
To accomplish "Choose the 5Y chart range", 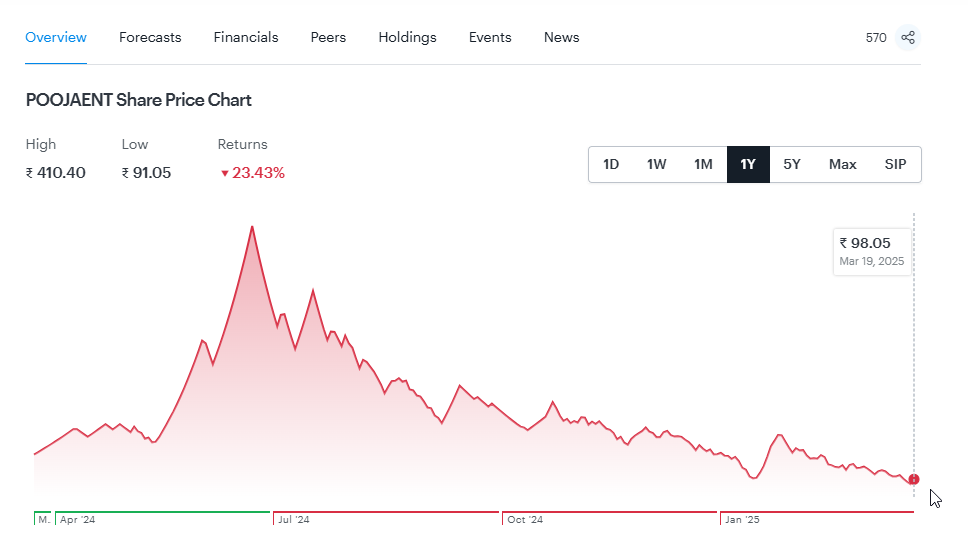I will tap(792, 164).
